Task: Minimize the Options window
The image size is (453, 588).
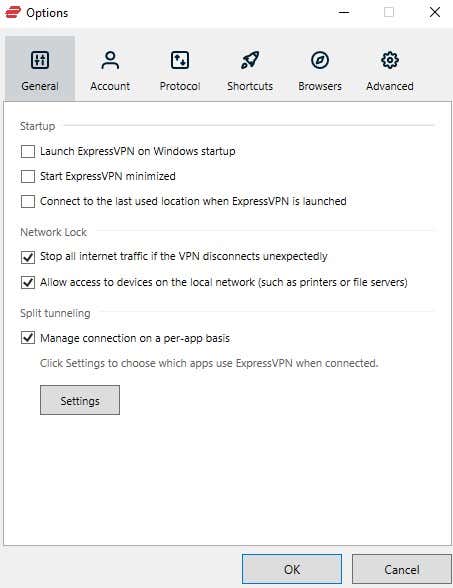Action: click(344, 12)
